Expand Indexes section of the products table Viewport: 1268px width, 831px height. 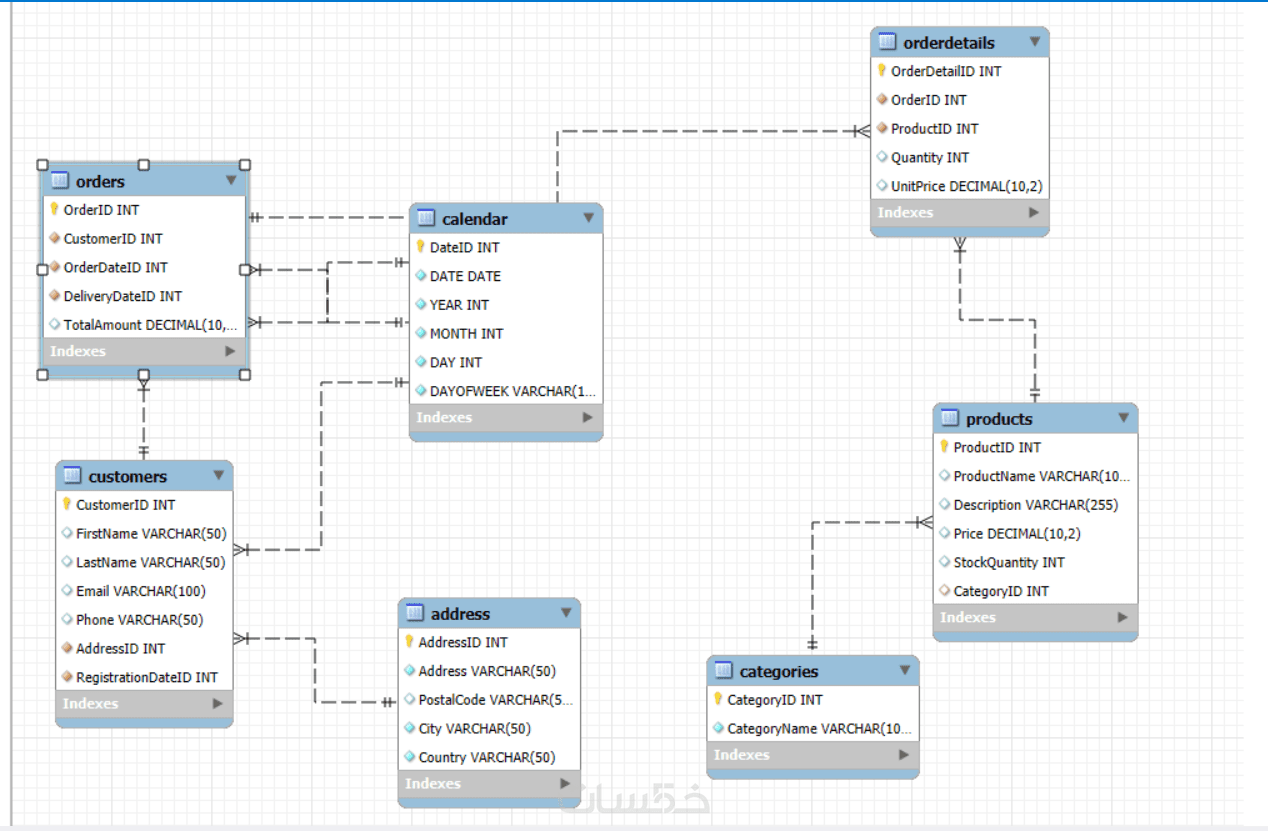coord(1122,618)
